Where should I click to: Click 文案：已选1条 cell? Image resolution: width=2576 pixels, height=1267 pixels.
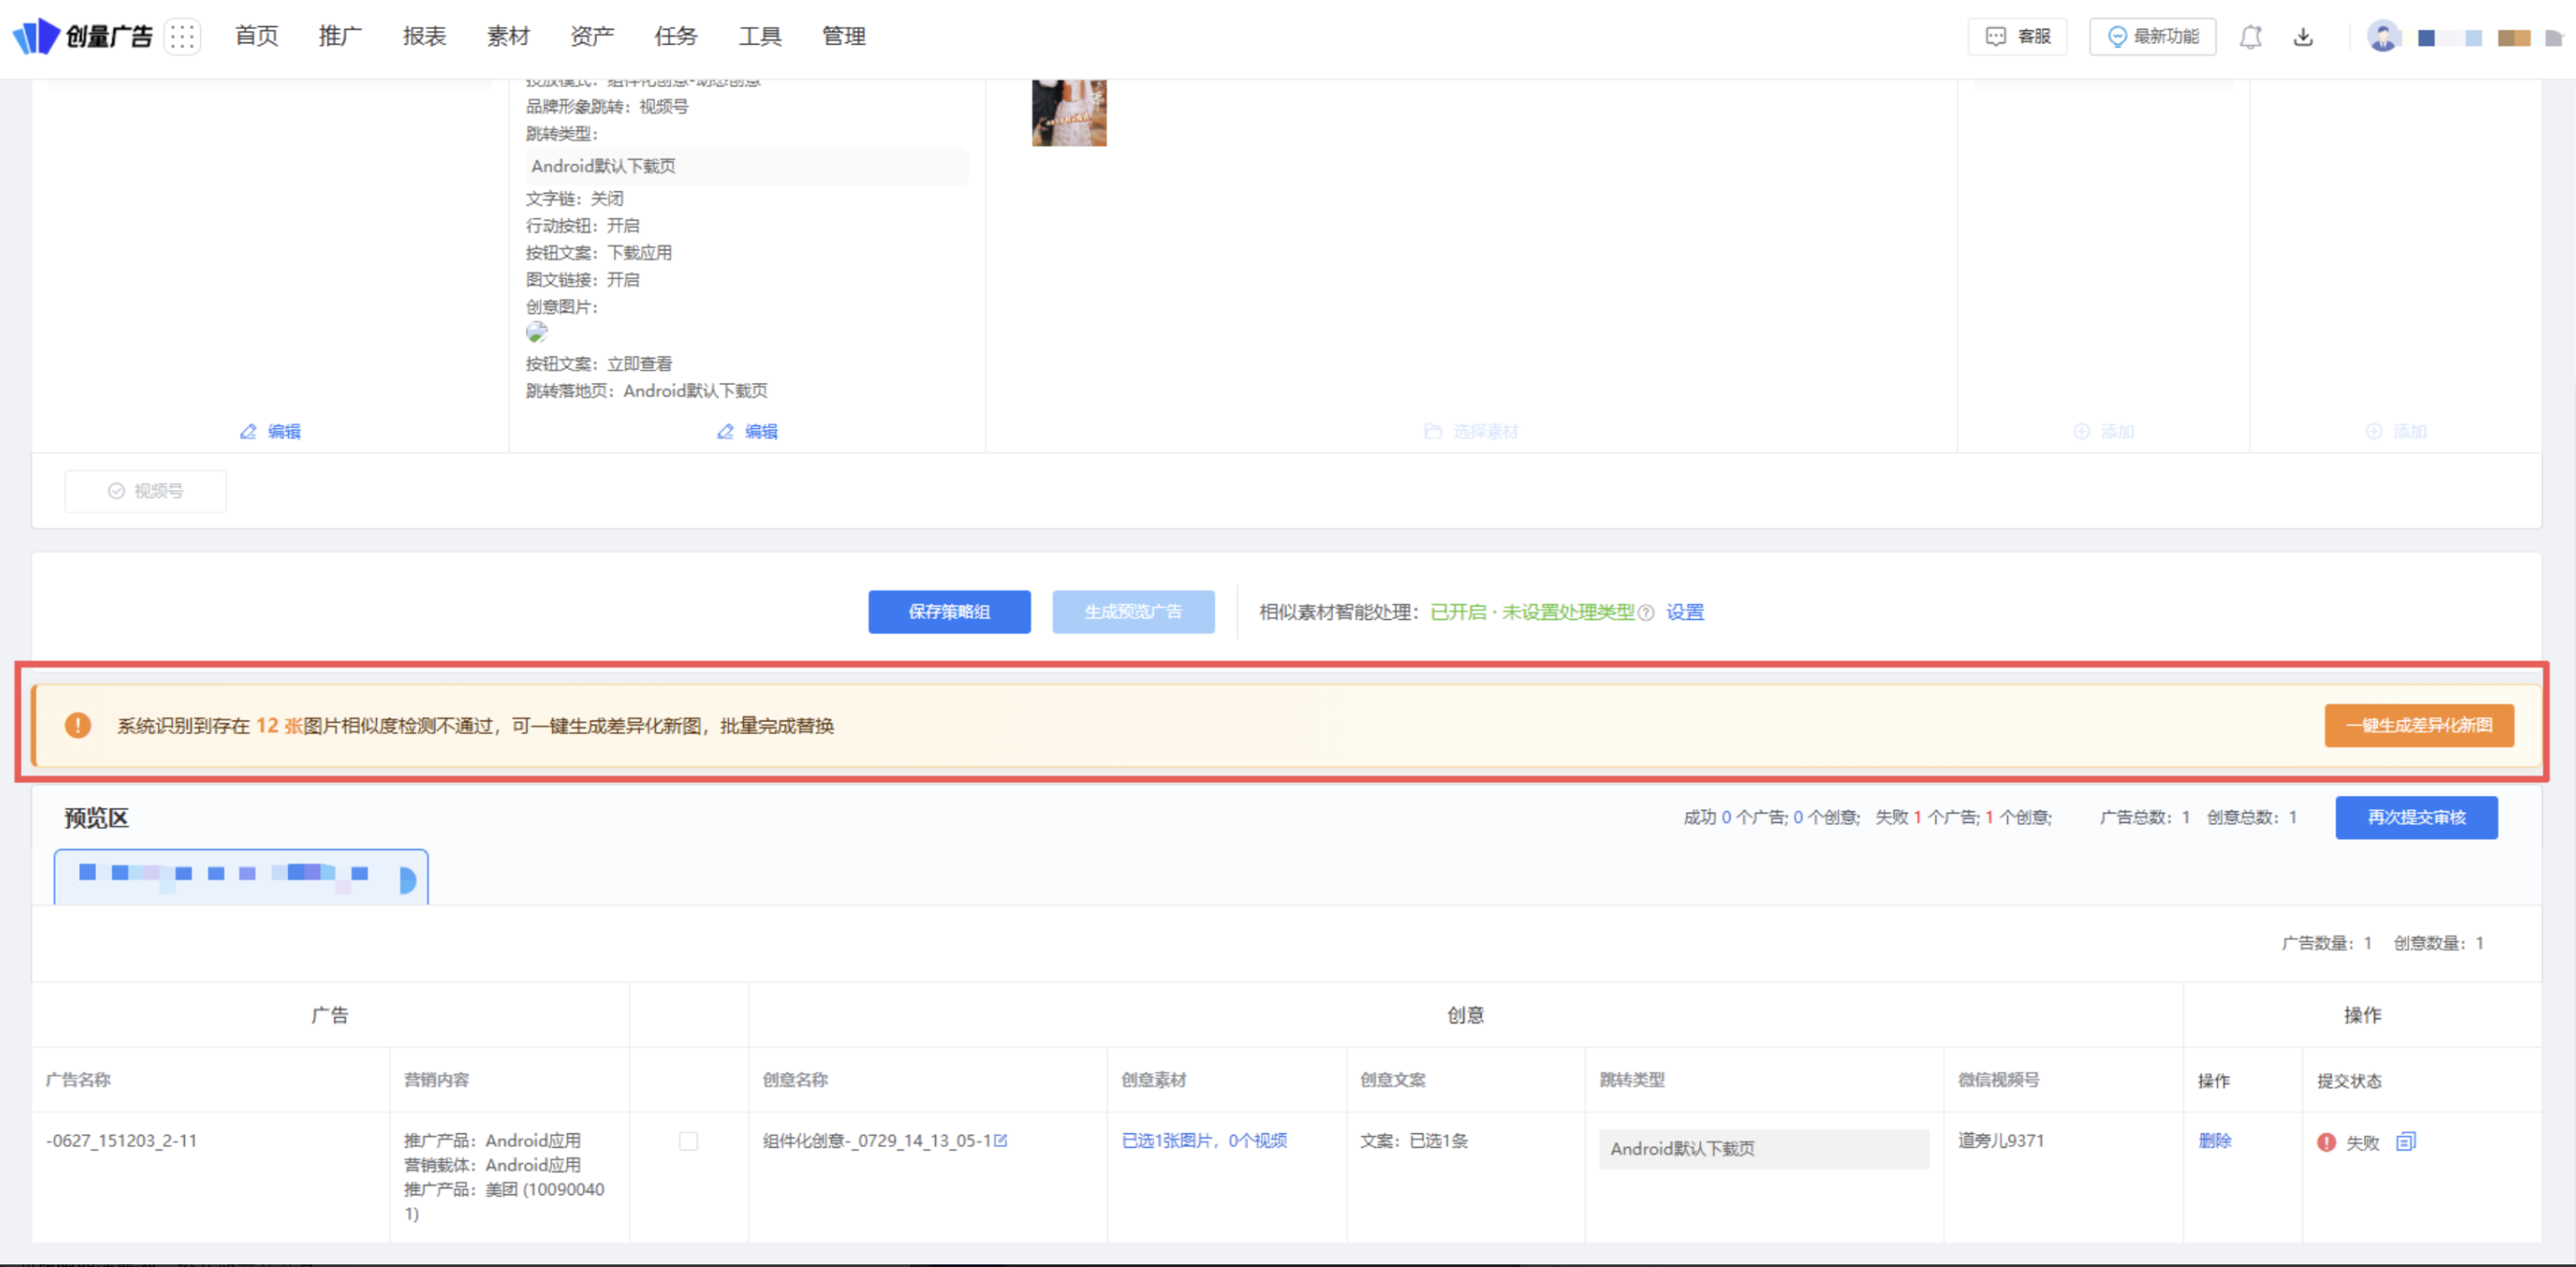(1414, 1141)
